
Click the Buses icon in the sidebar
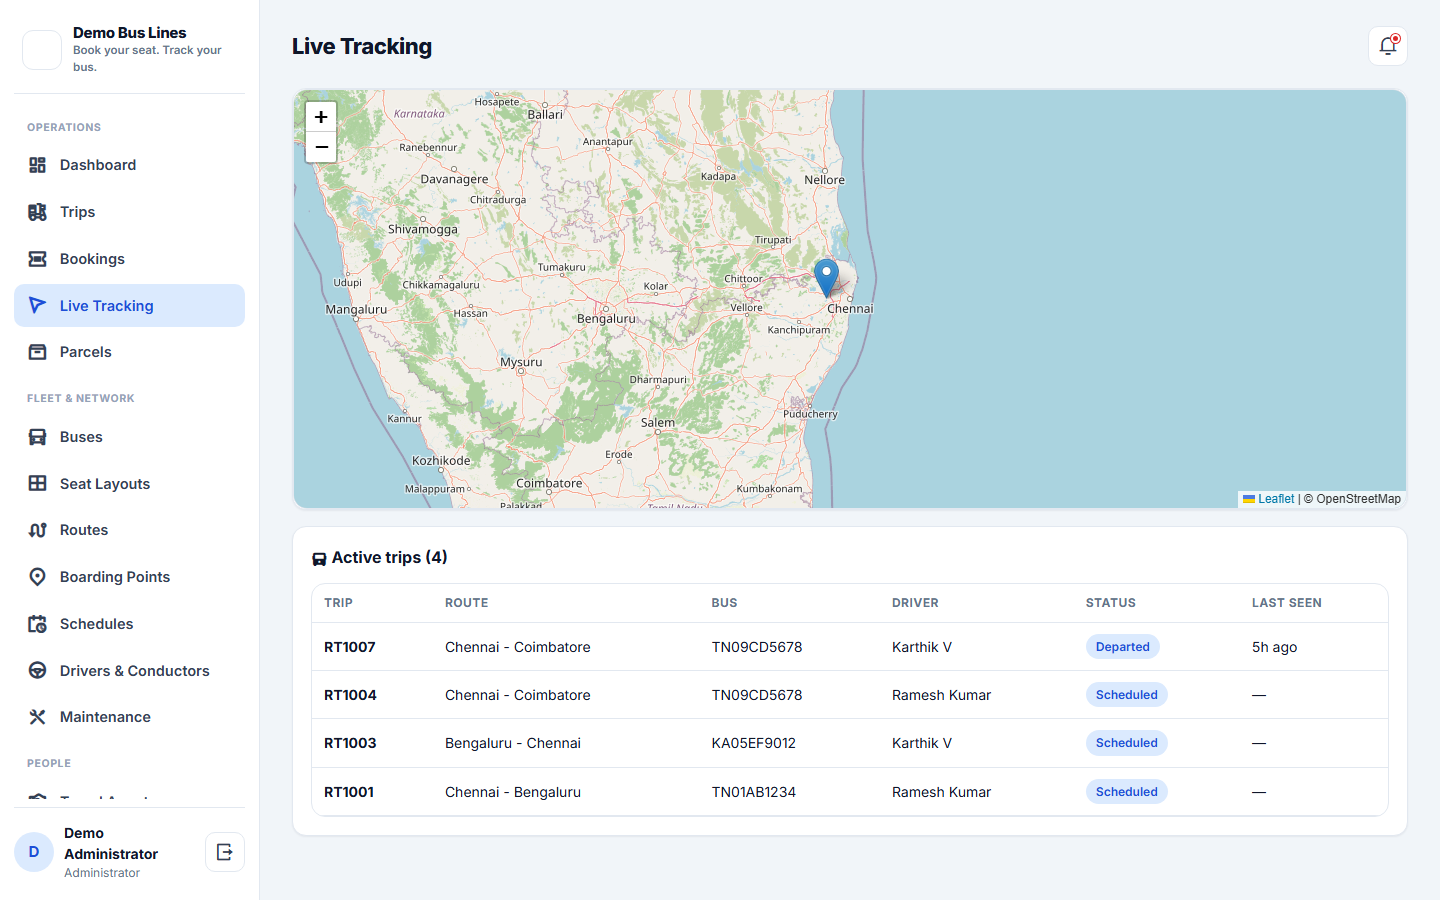(38, 437)
